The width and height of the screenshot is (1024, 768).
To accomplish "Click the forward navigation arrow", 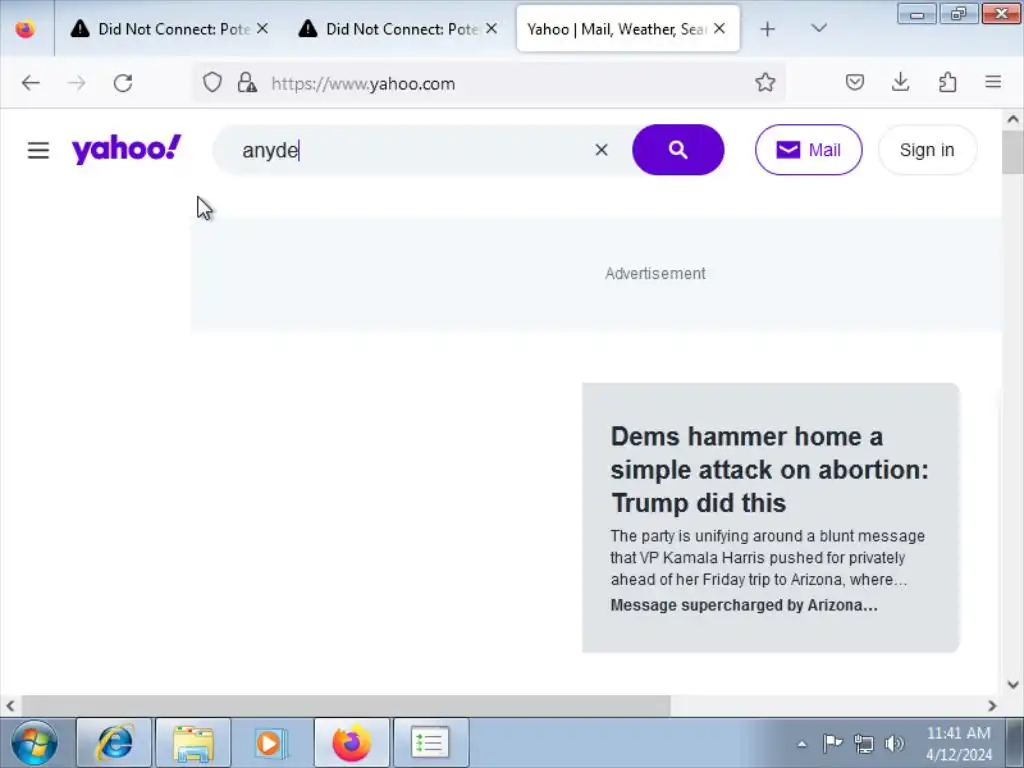I will pos(77,83).
